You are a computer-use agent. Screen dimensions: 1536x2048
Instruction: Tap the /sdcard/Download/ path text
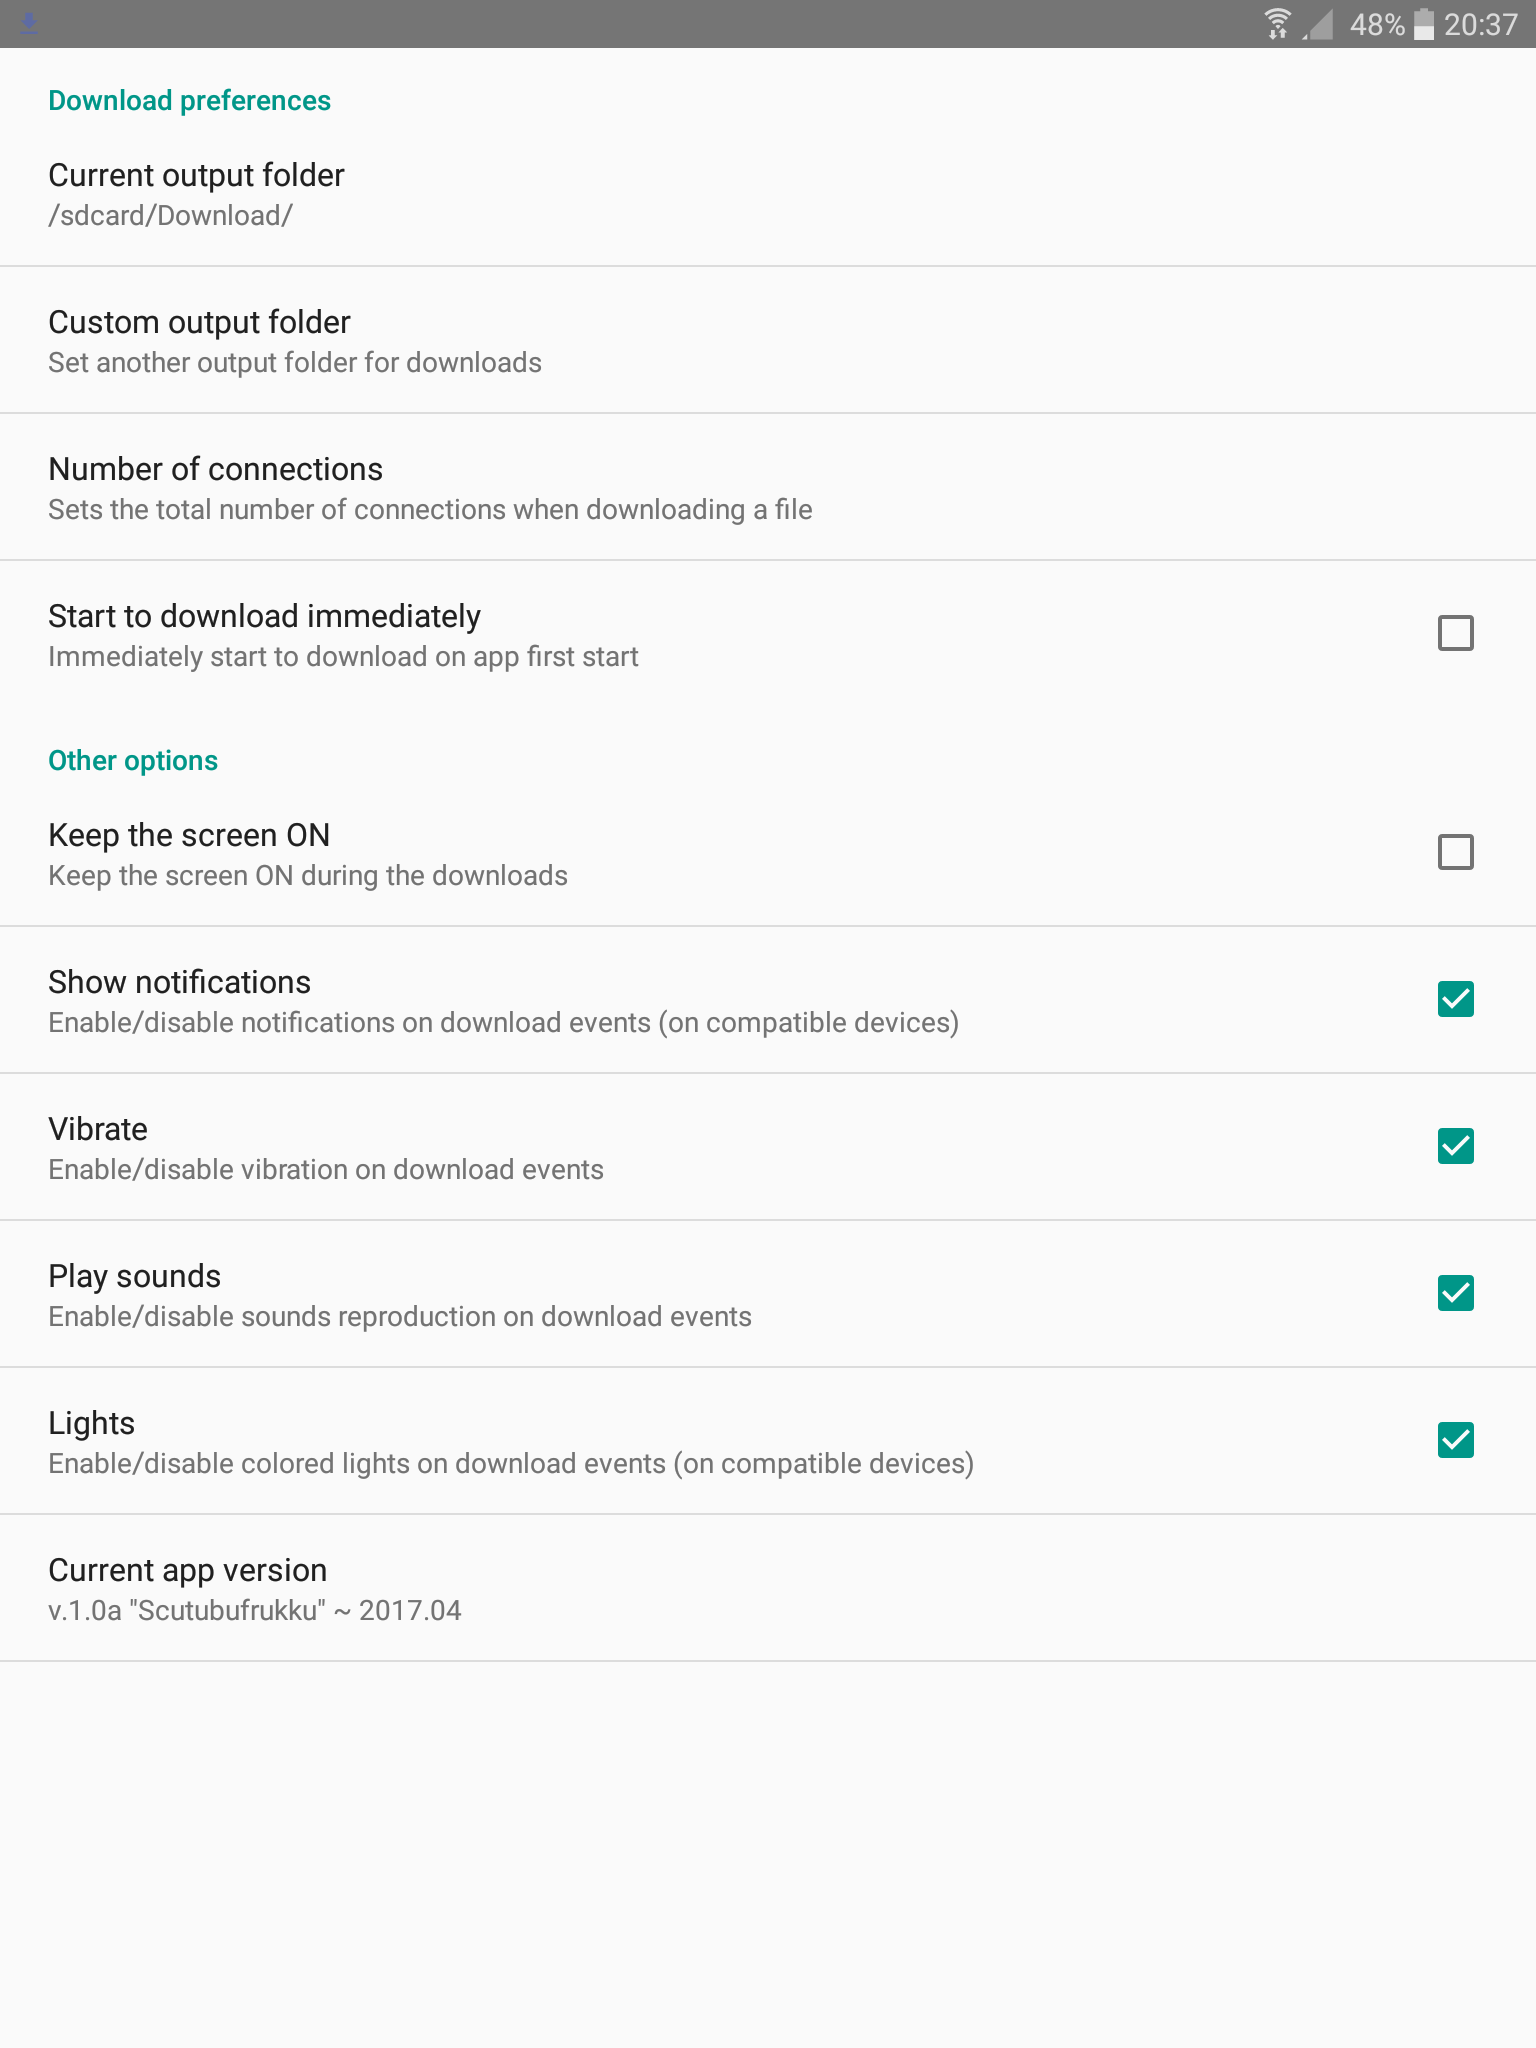170,216
